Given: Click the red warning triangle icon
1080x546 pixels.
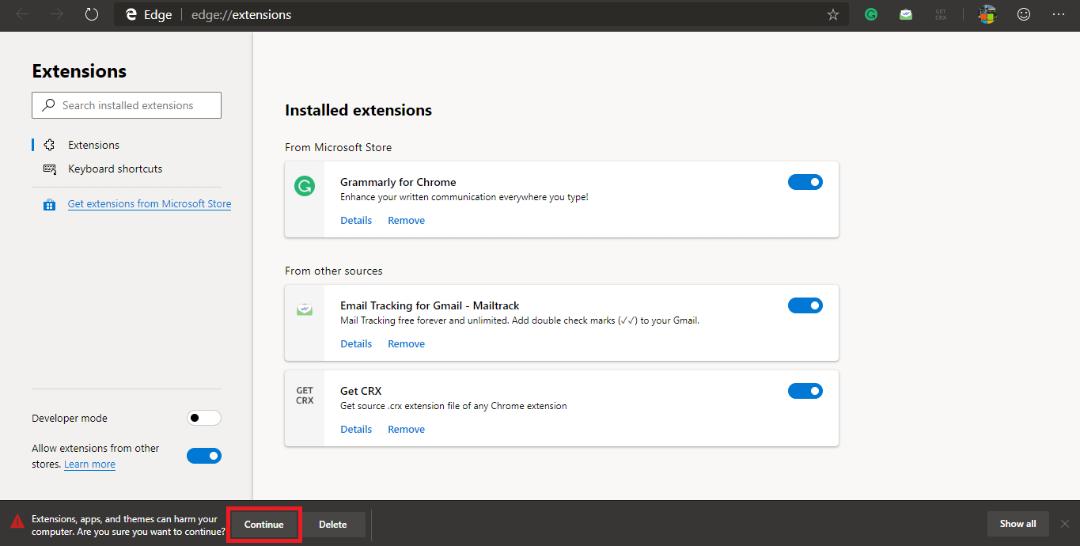Looking at the screenshot, I should [x=17, y=521].
